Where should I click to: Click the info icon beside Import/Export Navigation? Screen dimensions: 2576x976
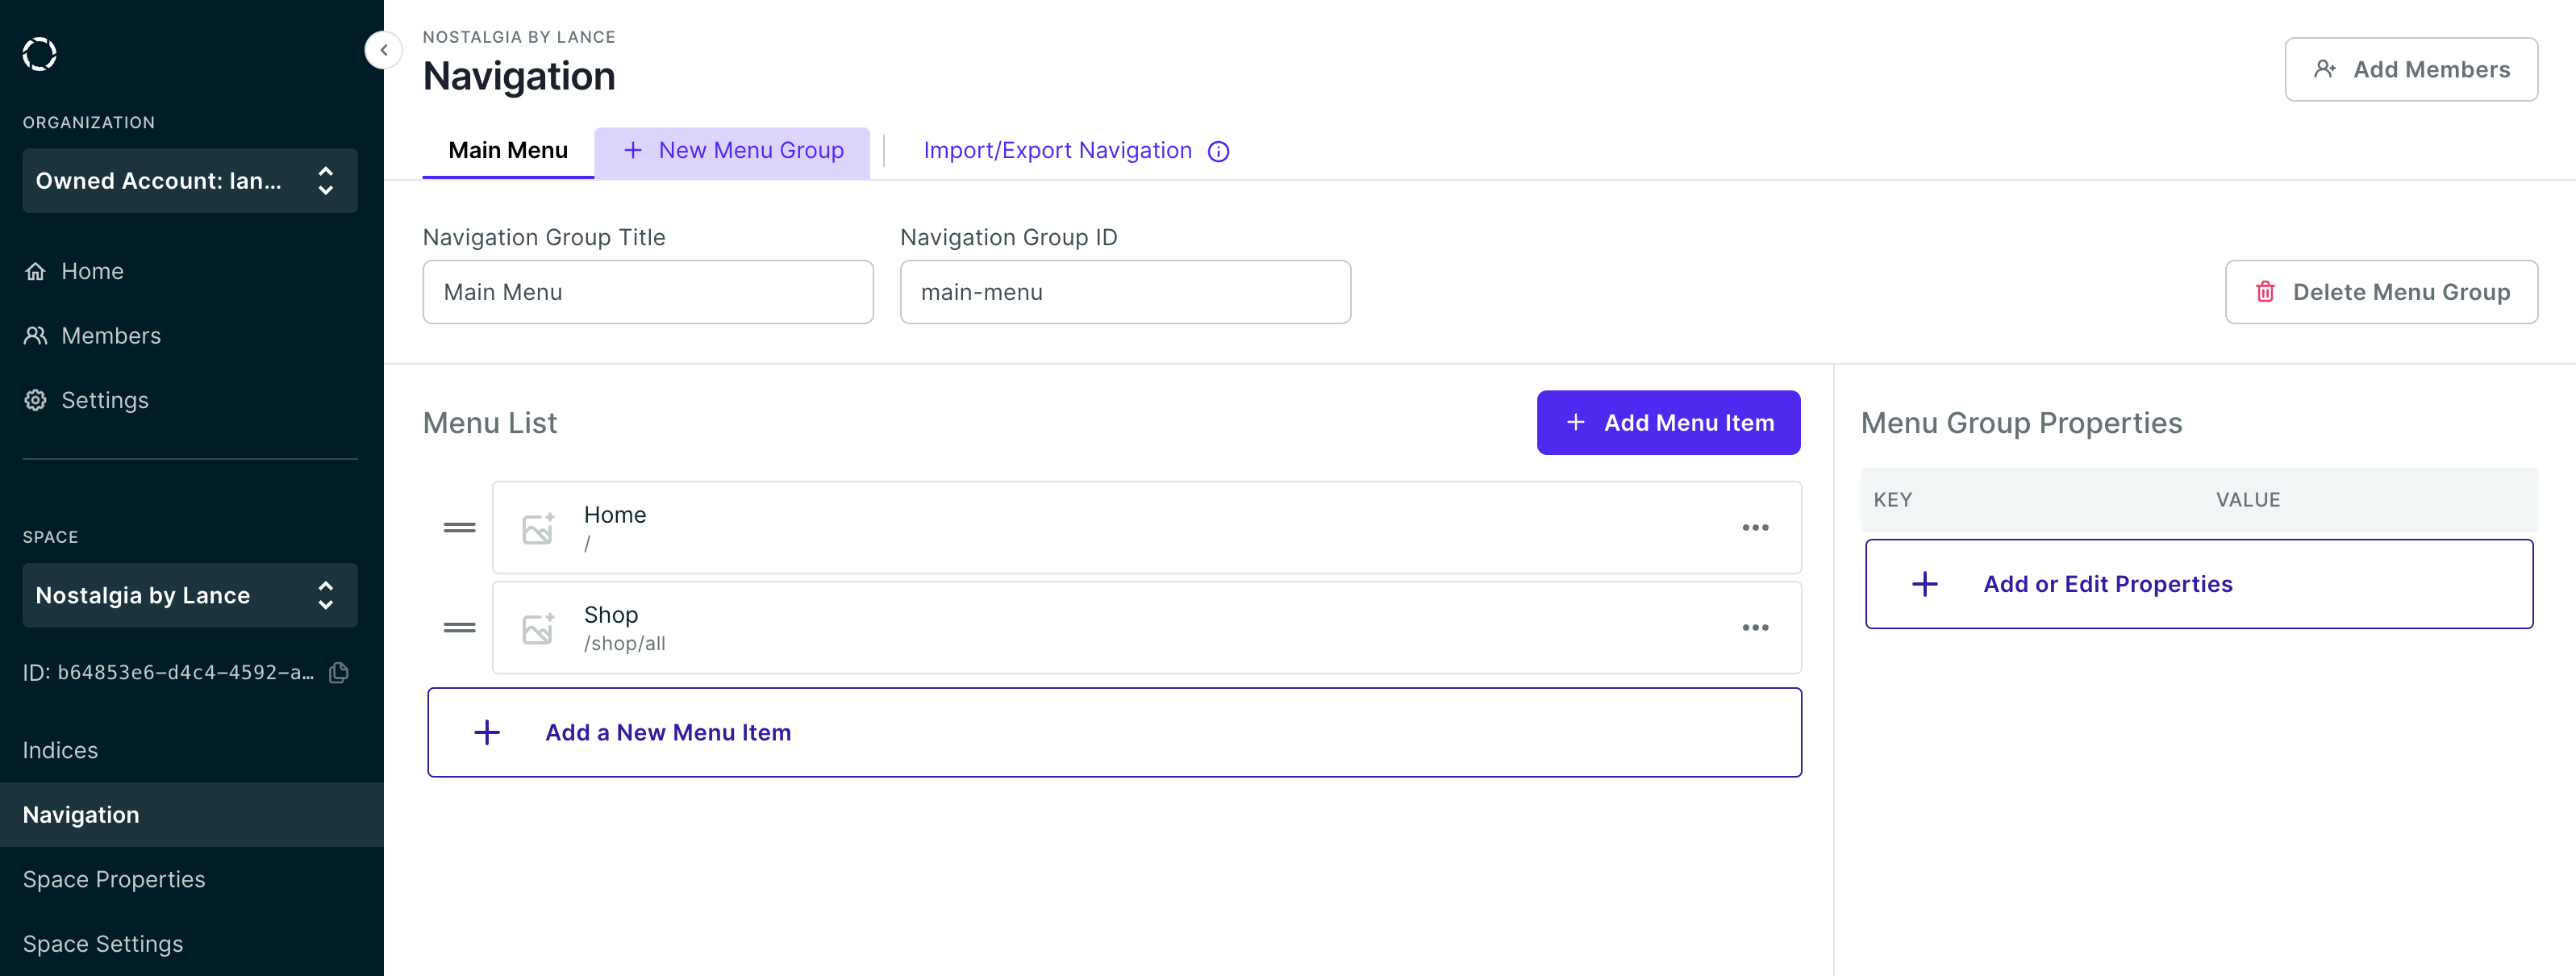point(1218,151)
